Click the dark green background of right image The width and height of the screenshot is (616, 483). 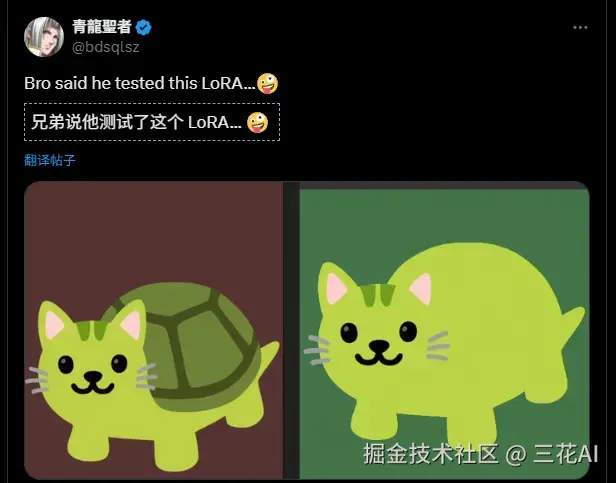tap(444, 220)
